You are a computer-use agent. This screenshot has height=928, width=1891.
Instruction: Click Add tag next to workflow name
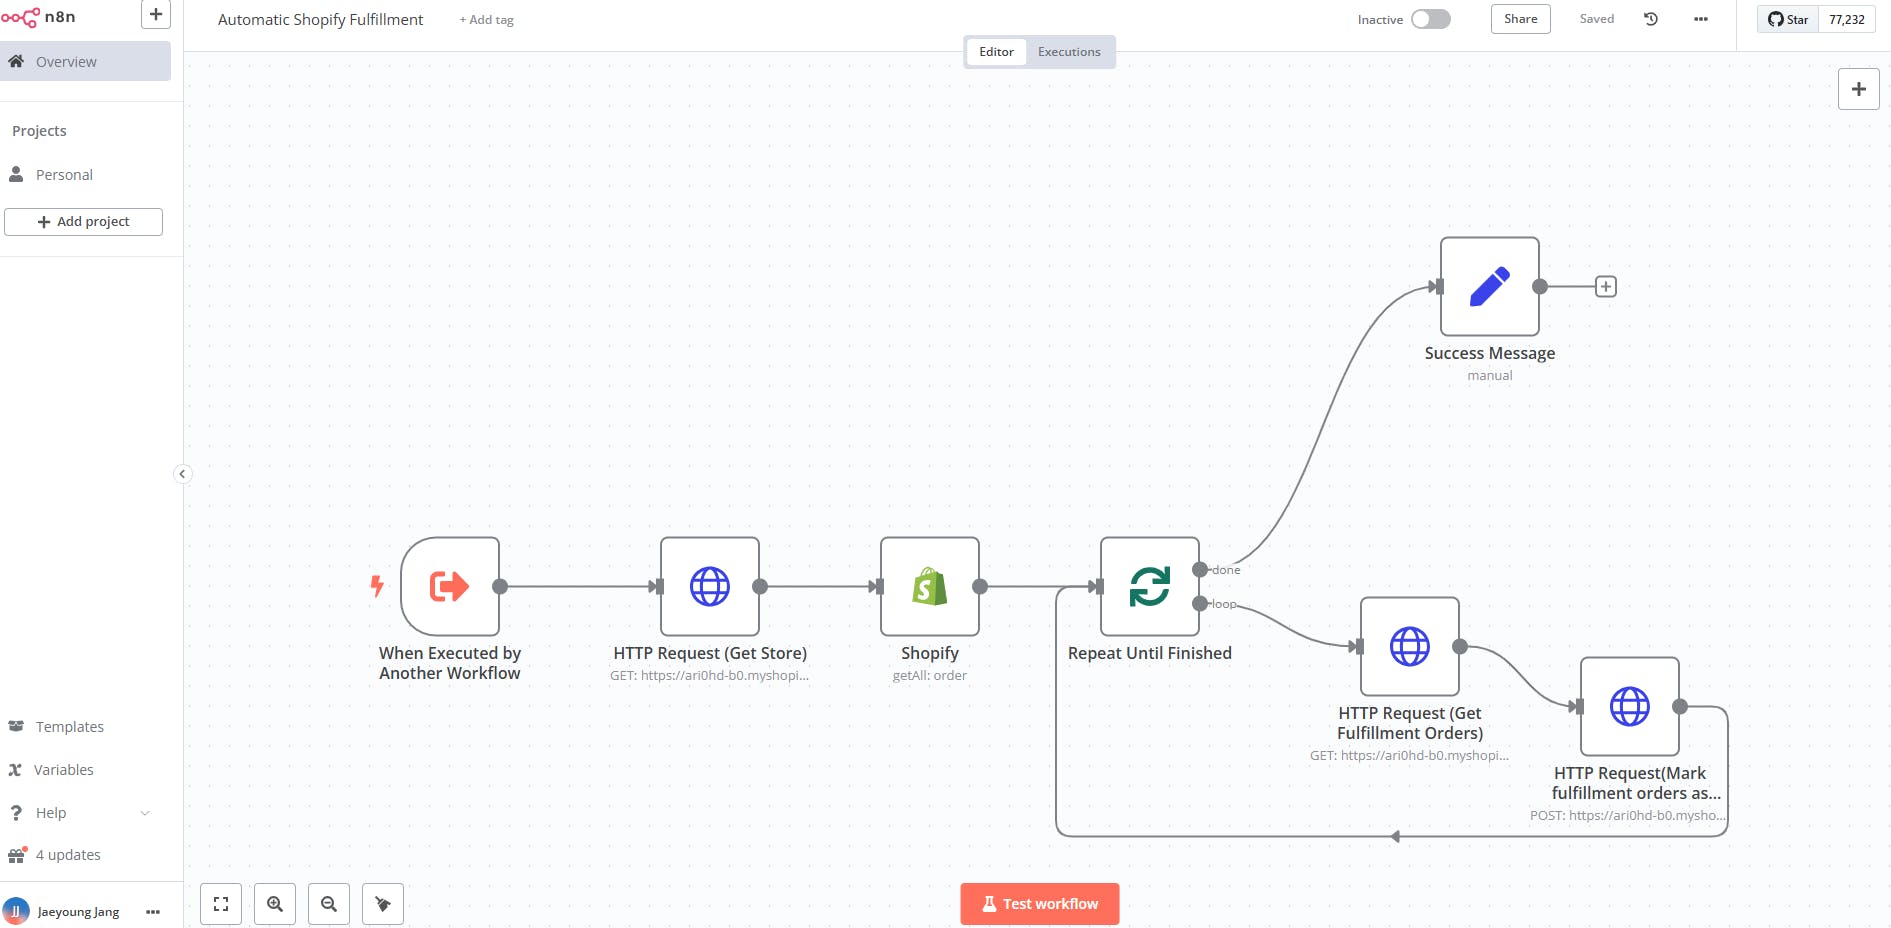coord(486,20)
